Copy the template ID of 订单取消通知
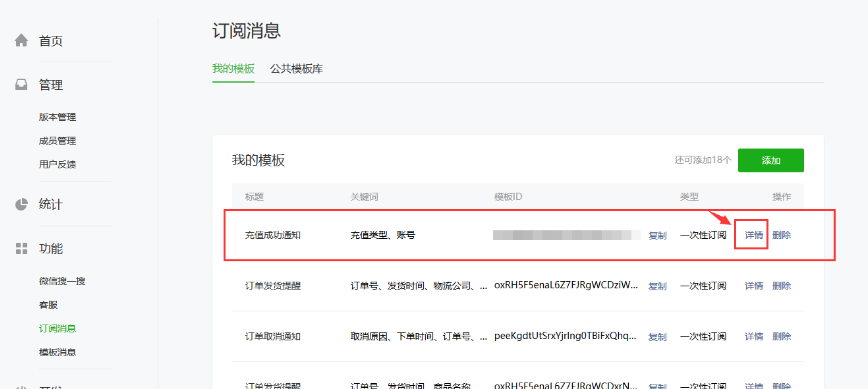 (657, 336)
